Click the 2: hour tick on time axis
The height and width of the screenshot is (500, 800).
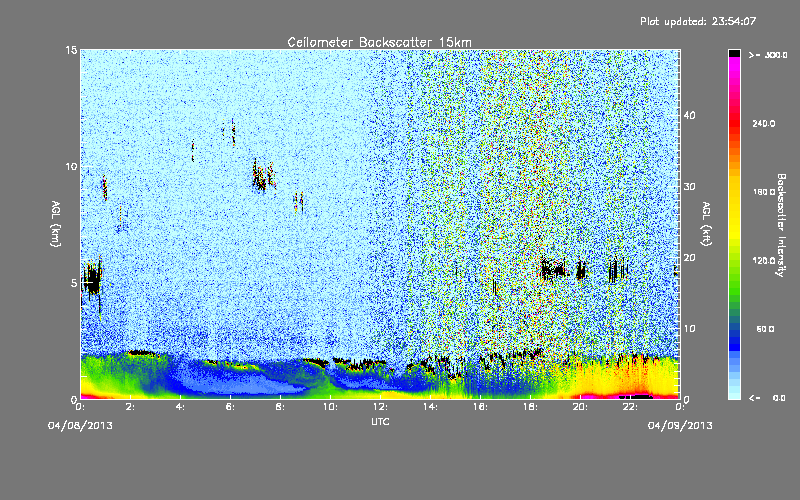click(130, 407)
